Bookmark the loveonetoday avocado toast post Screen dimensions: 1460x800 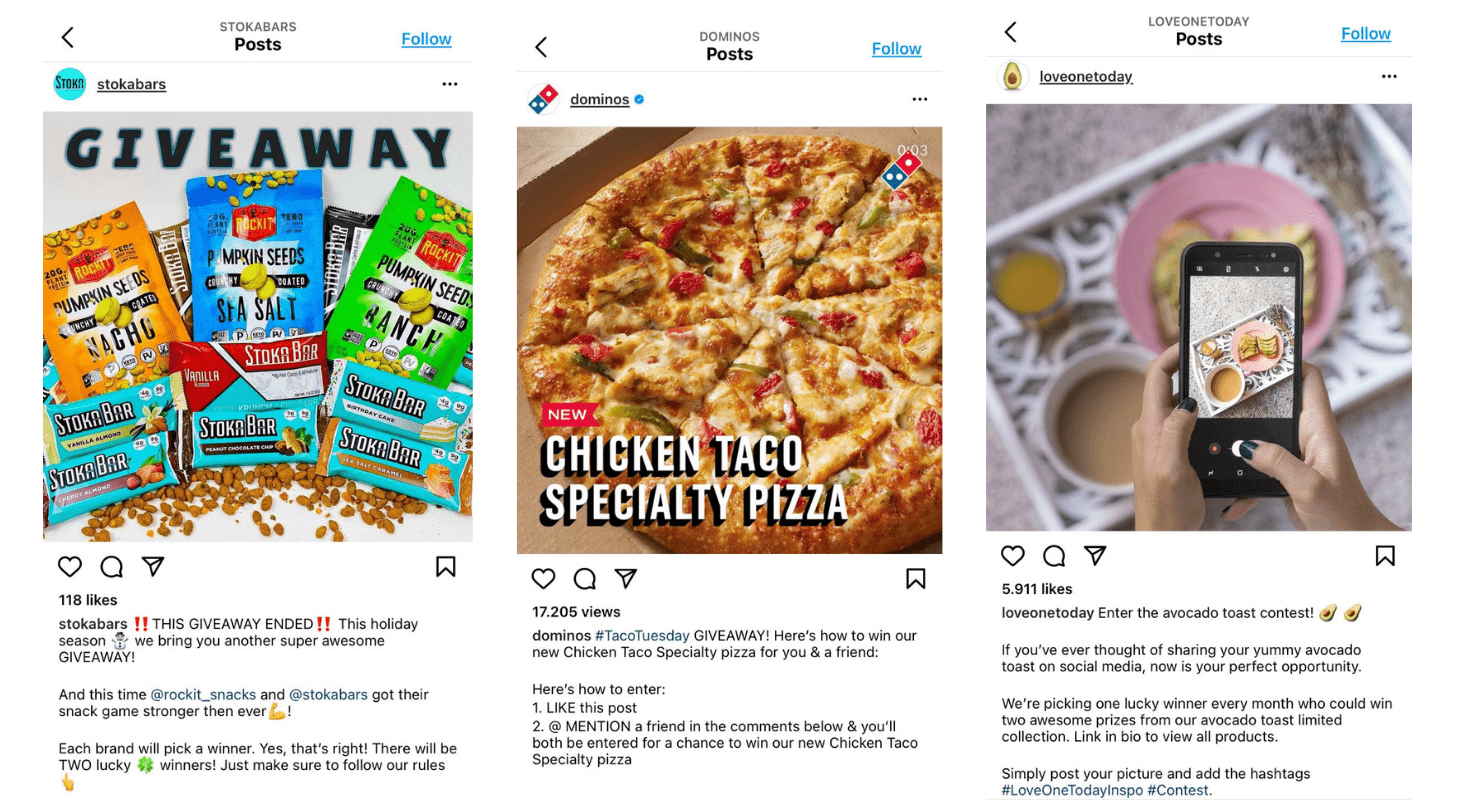[1385, 555]
